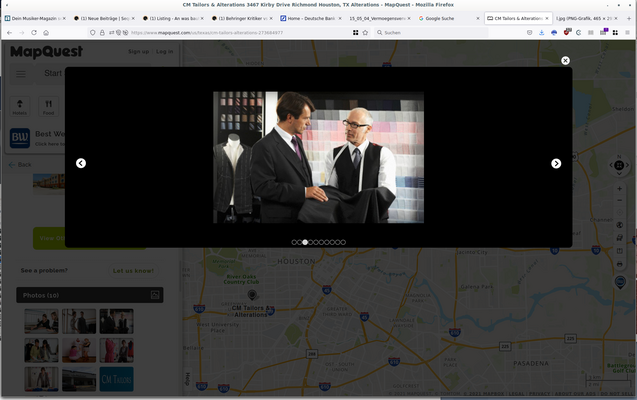Bookmark this page with star icon
Image resolution: width=637 pixels, height=400 pixels.
[x=365, y=32]
